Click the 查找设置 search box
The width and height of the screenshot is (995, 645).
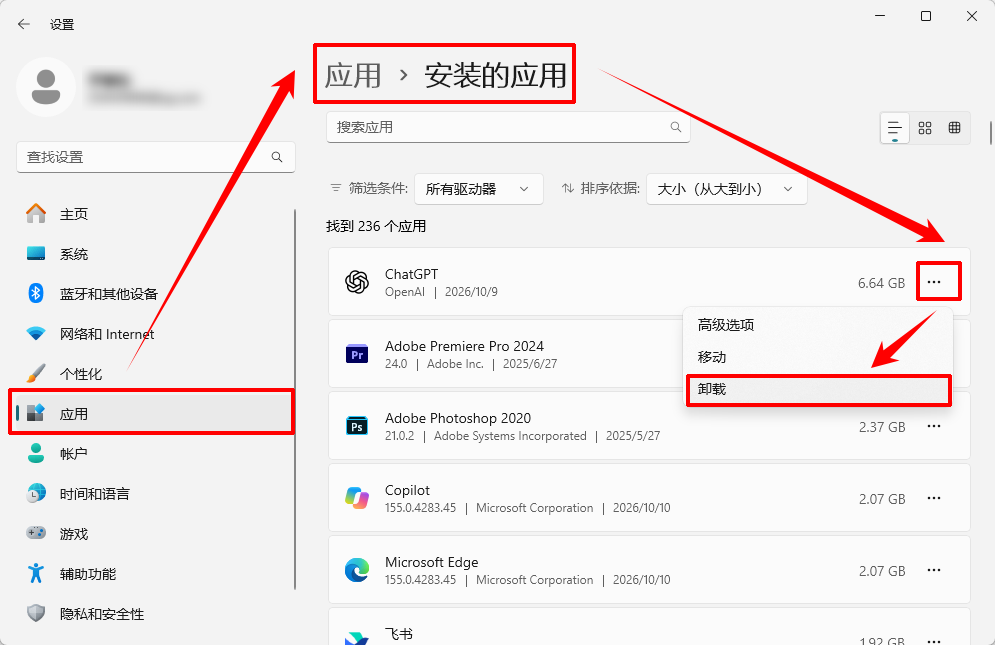point(155,157)
